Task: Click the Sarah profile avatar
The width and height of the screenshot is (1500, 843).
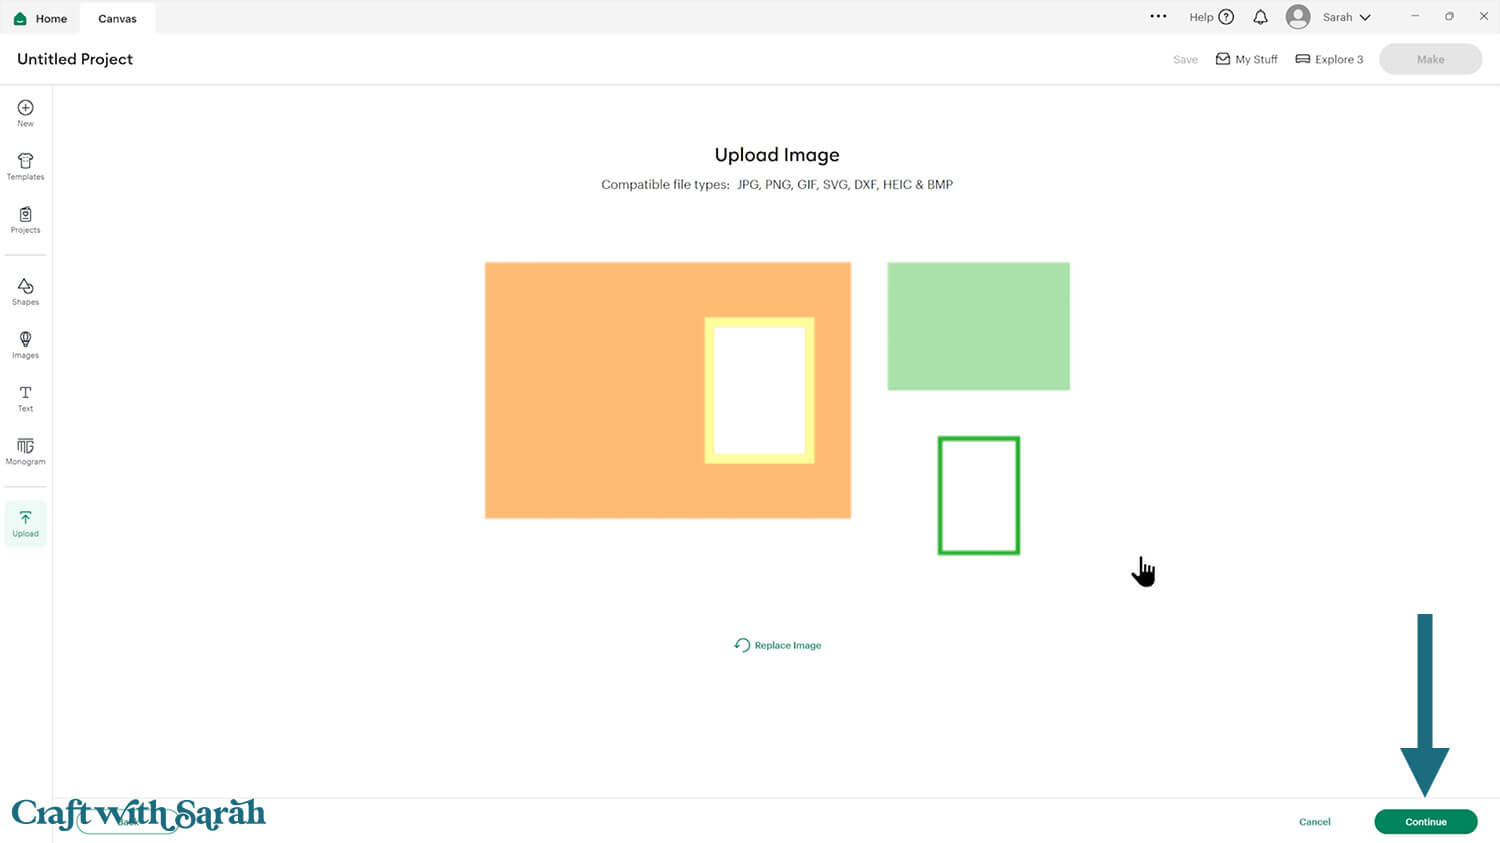Action: click(1298, 17)
